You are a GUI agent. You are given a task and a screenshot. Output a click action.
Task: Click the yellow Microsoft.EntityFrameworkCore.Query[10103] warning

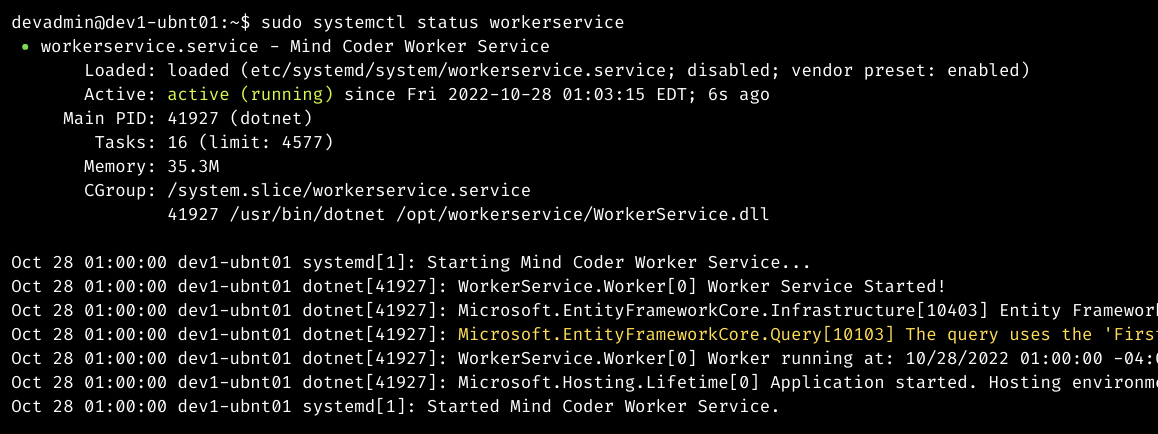click(x=676, y=334)
